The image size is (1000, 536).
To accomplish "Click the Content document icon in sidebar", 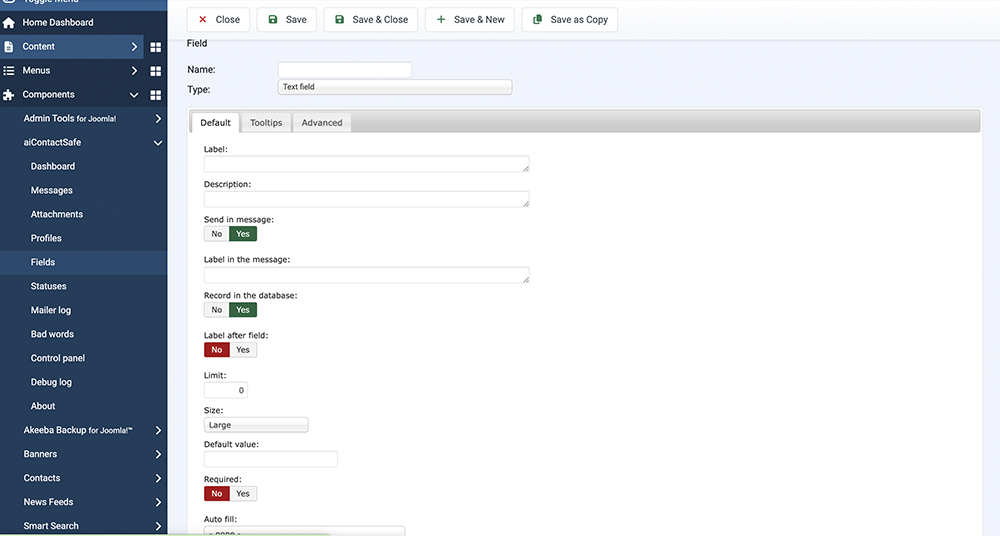I will 8,47.
